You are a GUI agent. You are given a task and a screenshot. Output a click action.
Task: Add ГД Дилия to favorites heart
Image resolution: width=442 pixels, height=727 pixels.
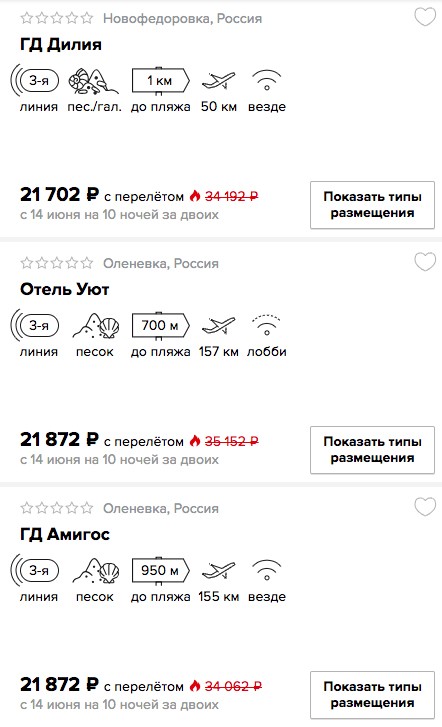pos(425,18)
